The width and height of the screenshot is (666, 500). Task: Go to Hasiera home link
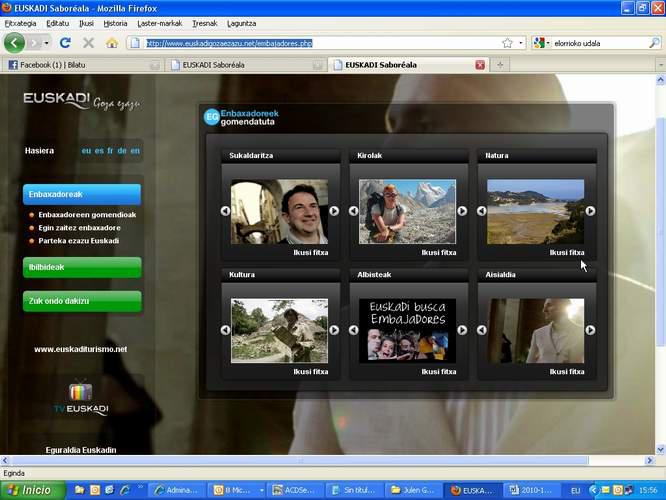click(x=39, y=150)
